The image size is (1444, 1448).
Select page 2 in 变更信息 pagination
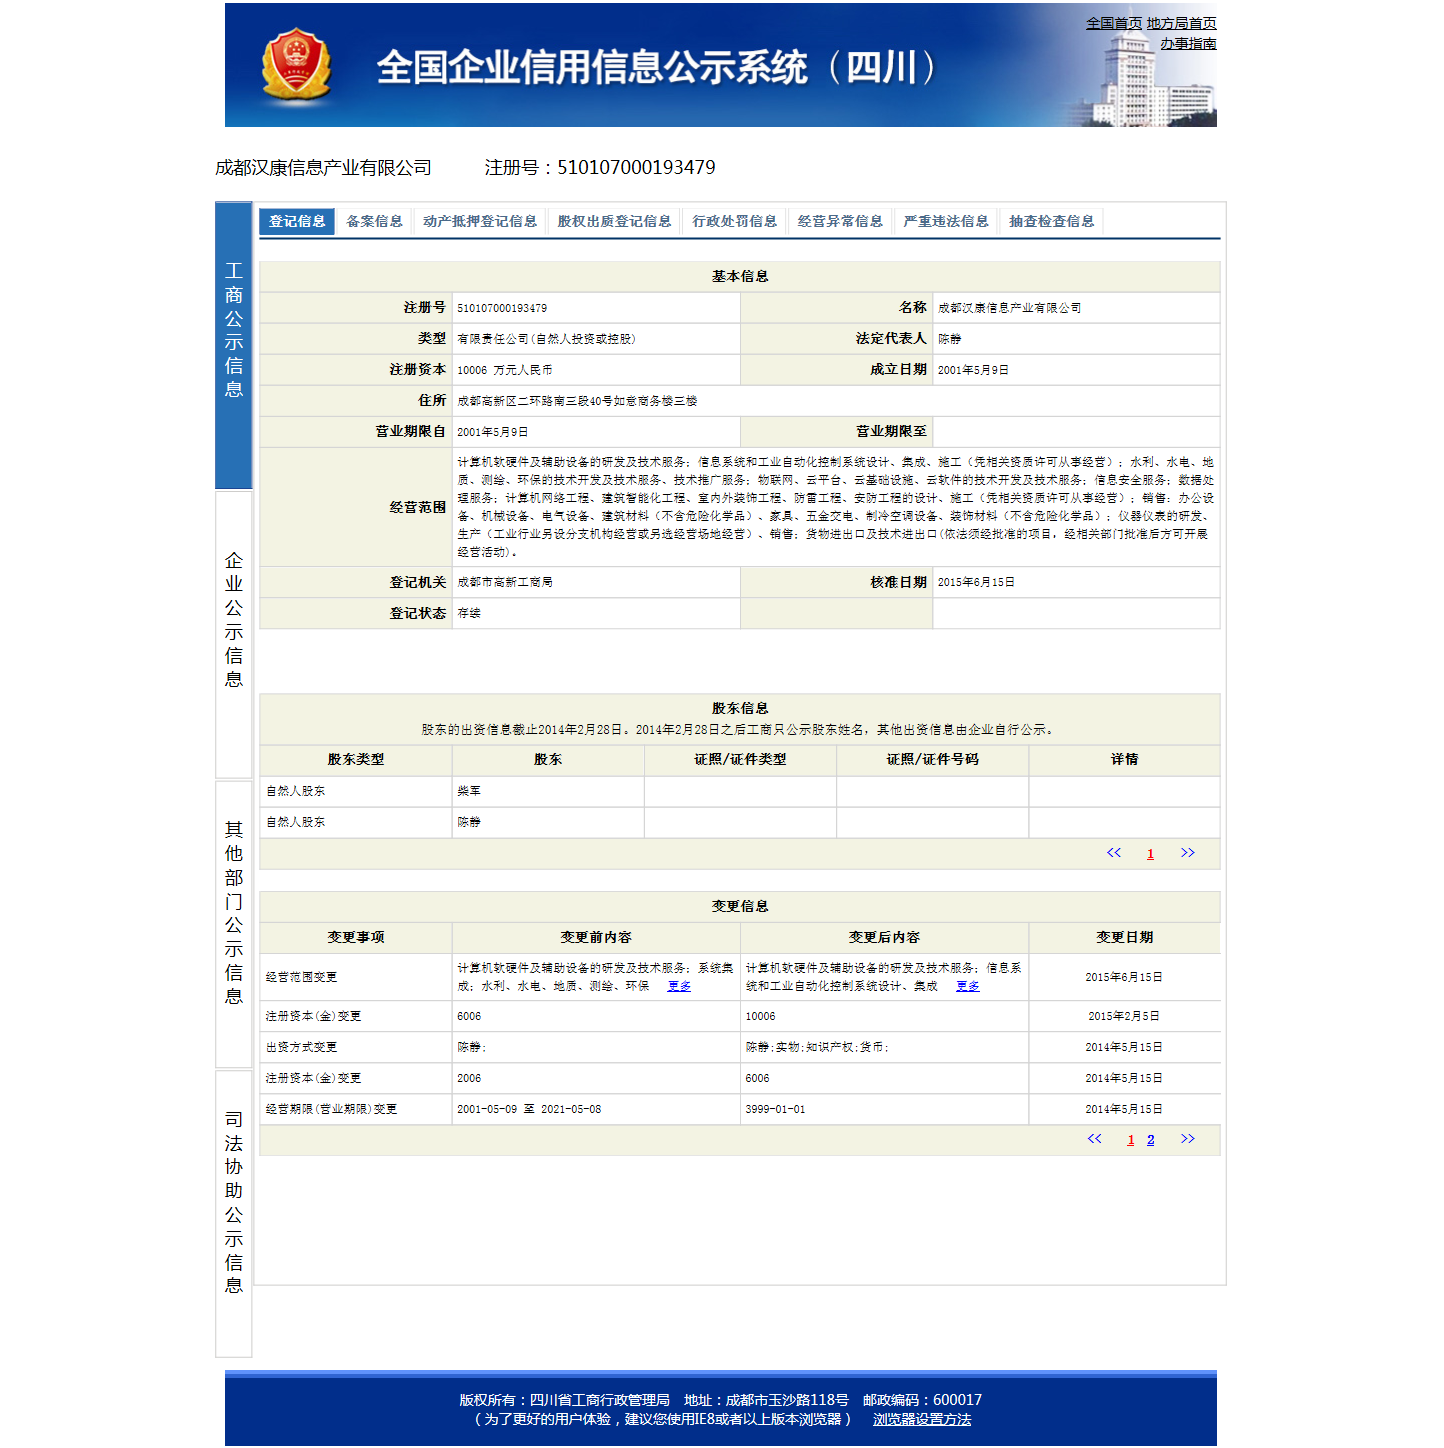pos(1150,1140)
